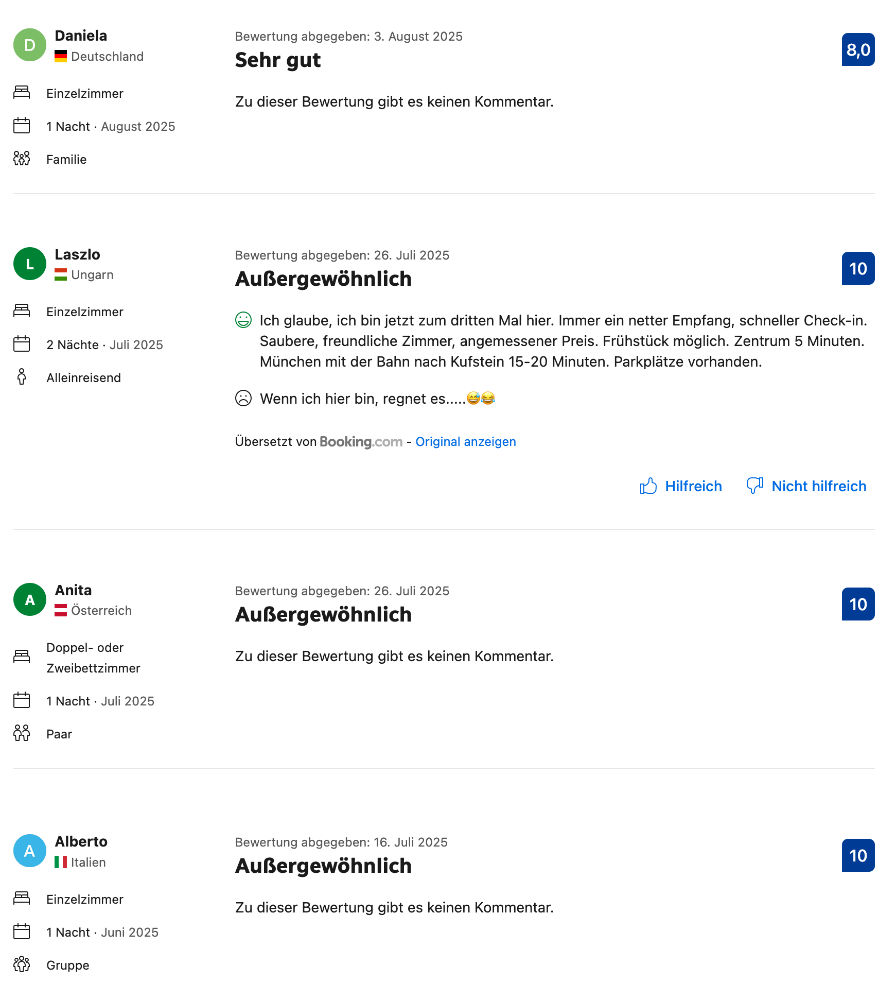Screen dimensions: 896x1000
Task: Click the 10 score badge on Alberto's review
Action: 858,856
